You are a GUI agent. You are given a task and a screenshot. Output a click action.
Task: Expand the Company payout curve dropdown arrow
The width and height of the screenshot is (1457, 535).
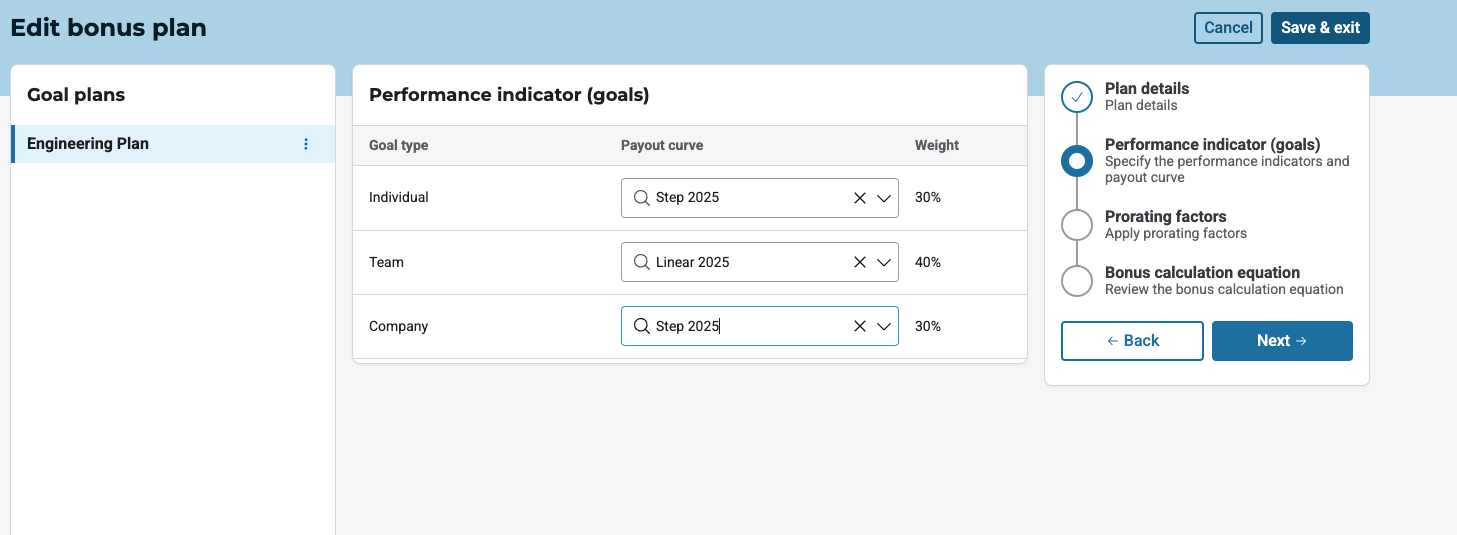[884, 326]
